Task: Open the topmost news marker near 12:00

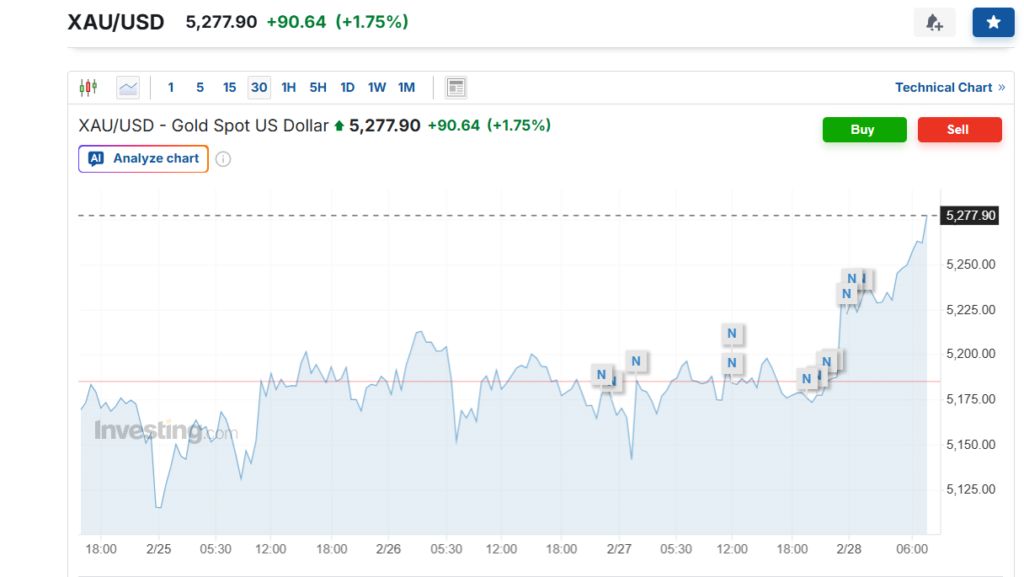Action: point(732,333)
